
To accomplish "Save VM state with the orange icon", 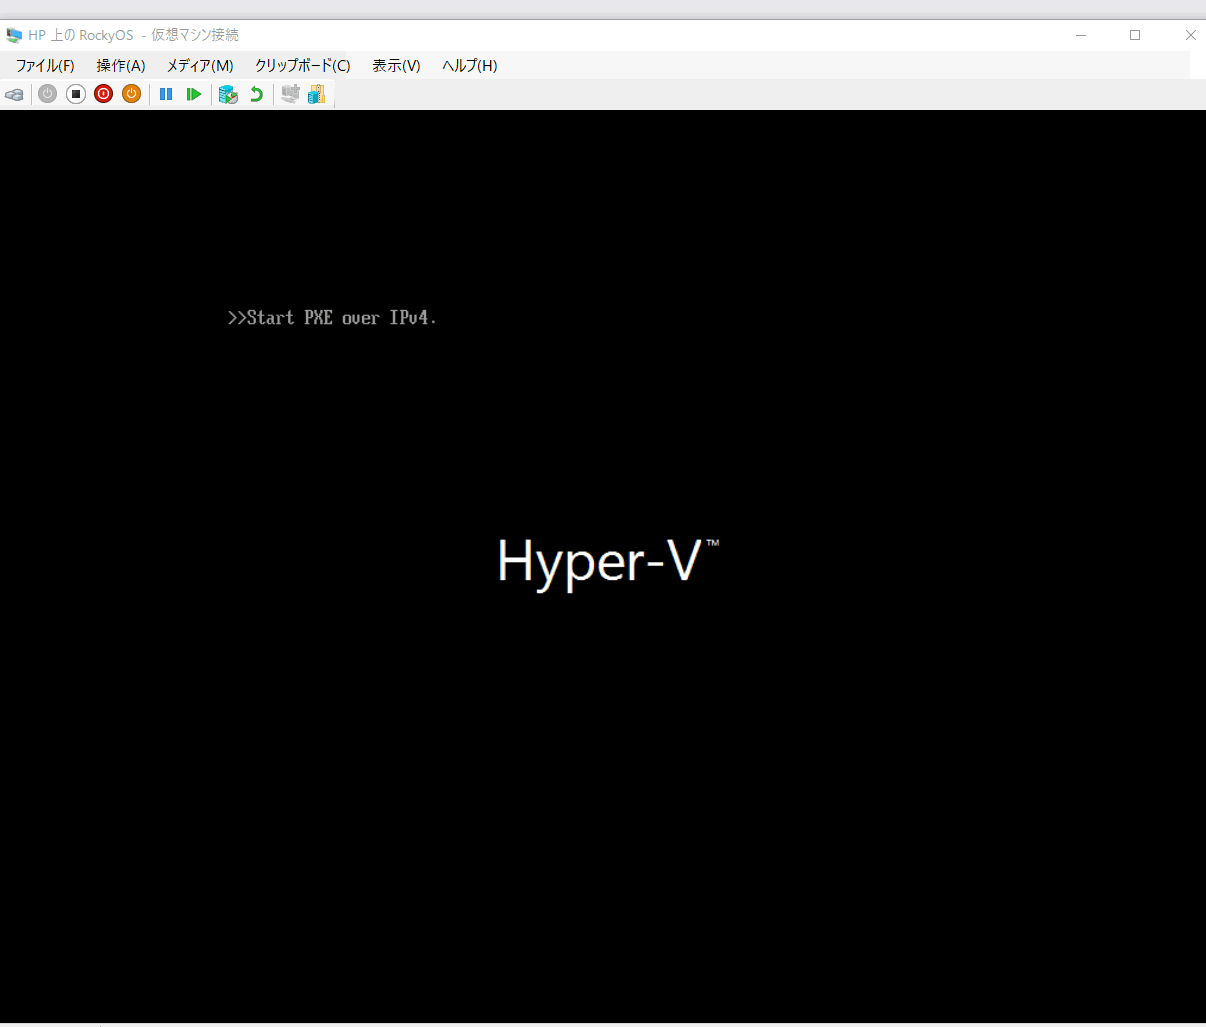I will [x=131, y=94].
